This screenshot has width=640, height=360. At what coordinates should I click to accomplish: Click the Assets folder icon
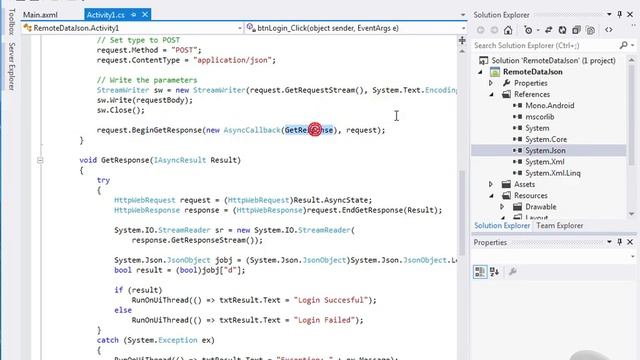point(507,184)
